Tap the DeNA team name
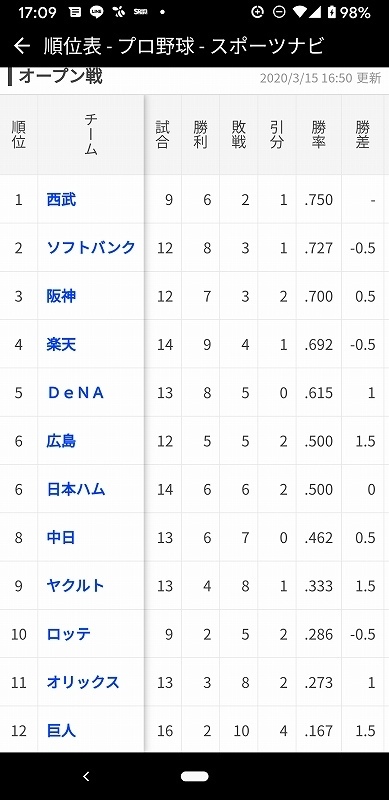This screenshot has height=800, width=389. click(76, 392)
